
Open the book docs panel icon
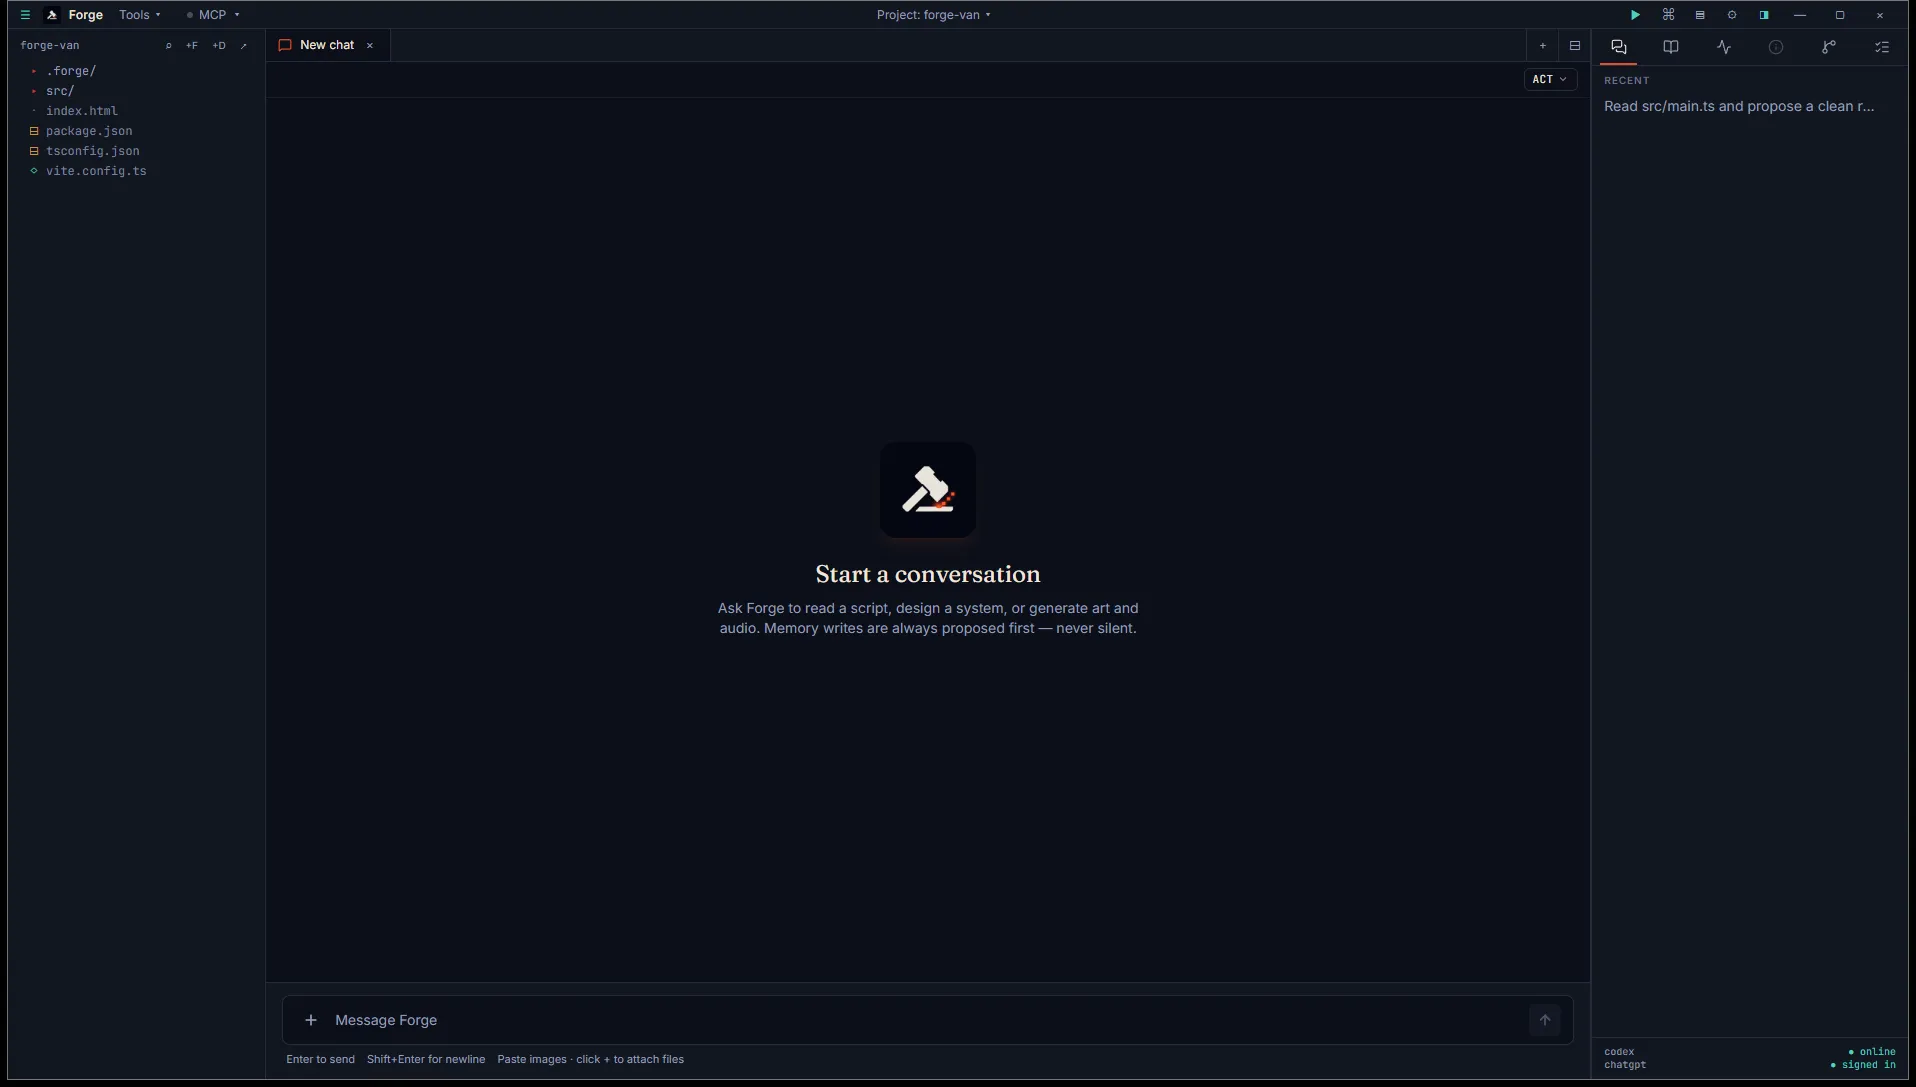(1671, 47)
